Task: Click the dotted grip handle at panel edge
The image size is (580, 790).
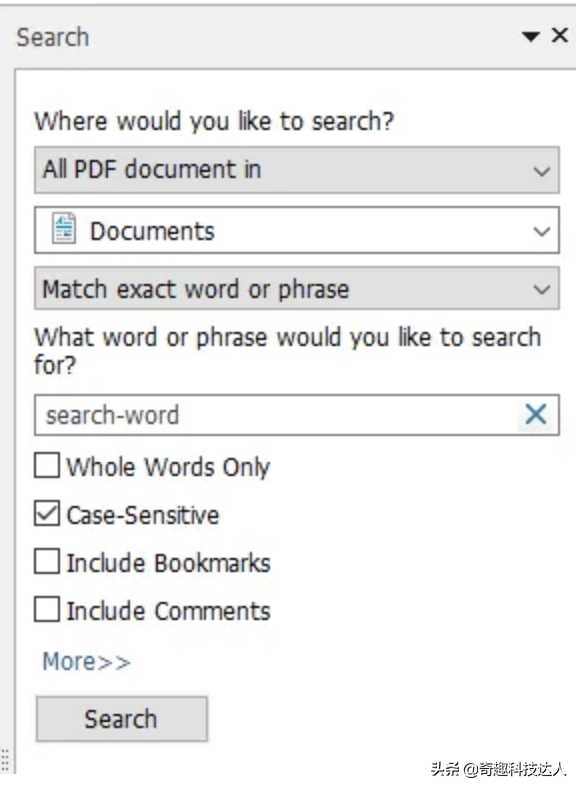Action: (x=5, y=760)
